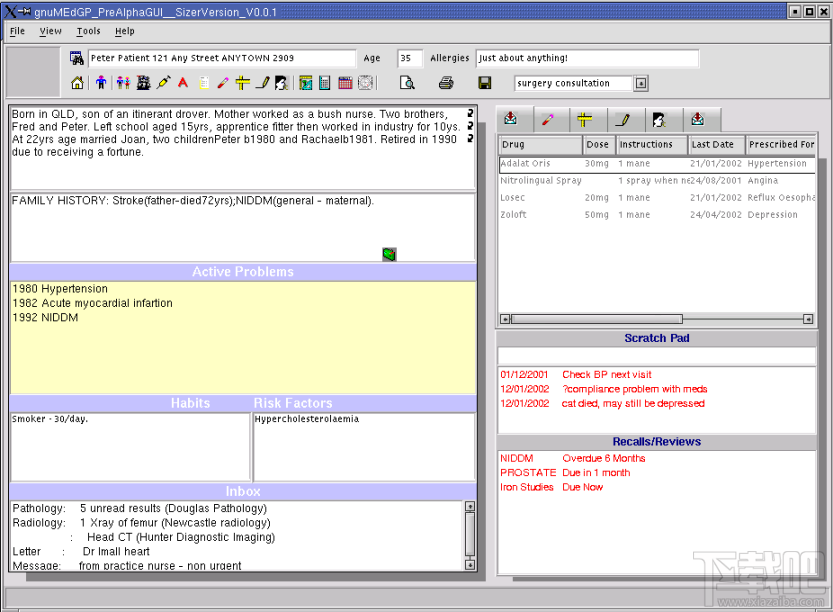The height and width of the screenshot is (612, 833).
Task: Click the red pencil annotation icon
Action: pyautogui.click(x=221, y=83)
